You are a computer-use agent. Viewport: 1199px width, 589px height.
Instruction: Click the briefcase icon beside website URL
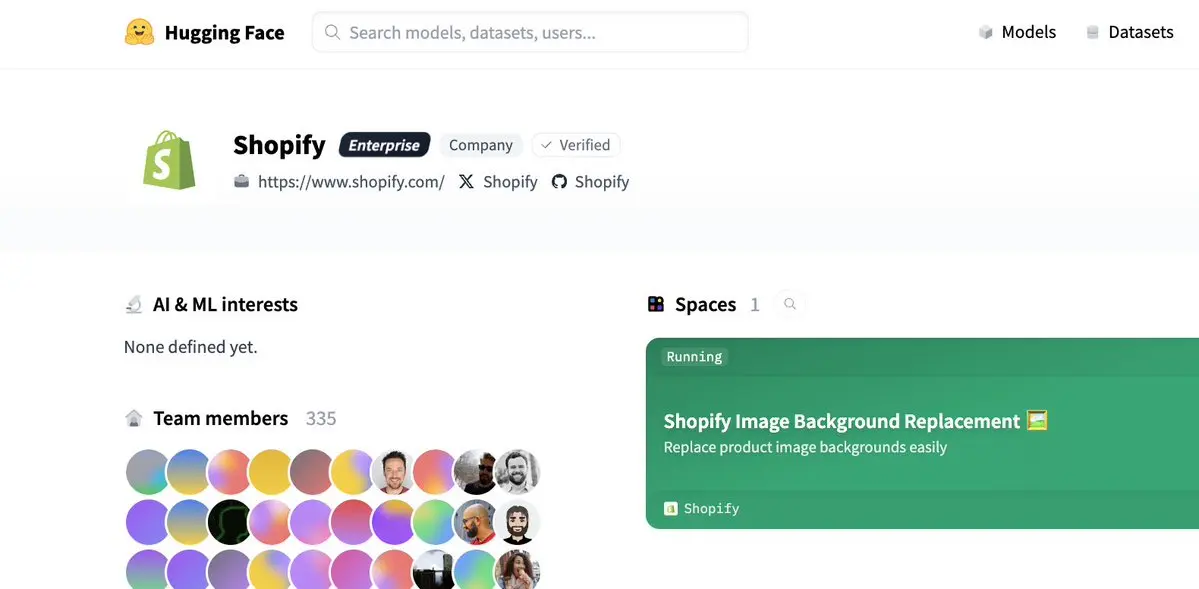pos(242,181)
